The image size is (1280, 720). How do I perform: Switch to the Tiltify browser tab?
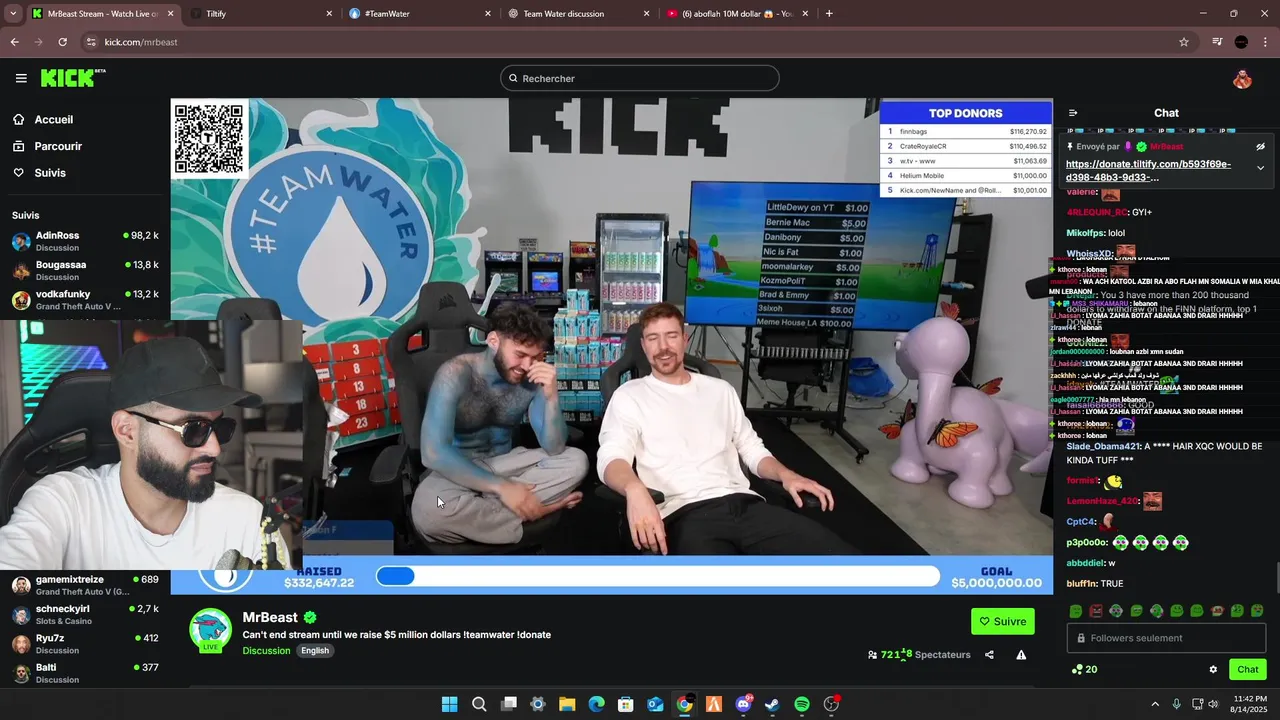coord(260,14)
